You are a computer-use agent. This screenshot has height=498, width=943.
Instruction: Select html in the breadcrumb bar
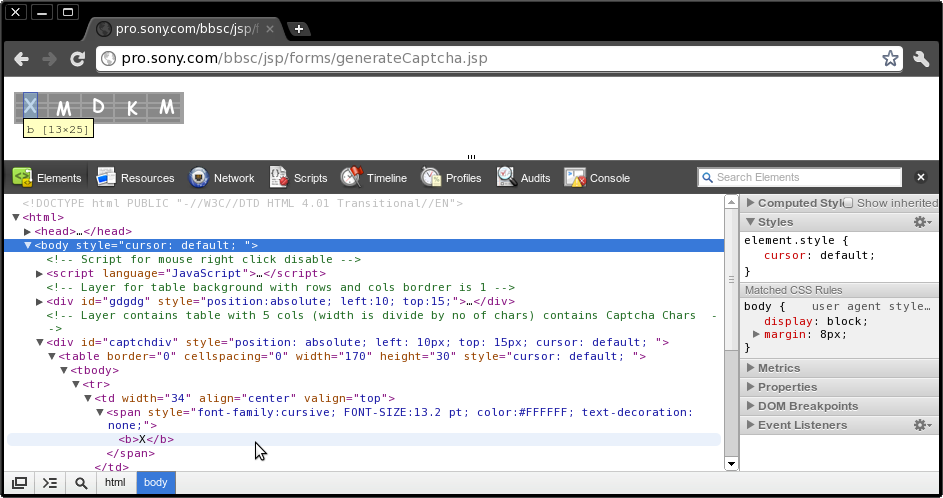tap(115, 482)
